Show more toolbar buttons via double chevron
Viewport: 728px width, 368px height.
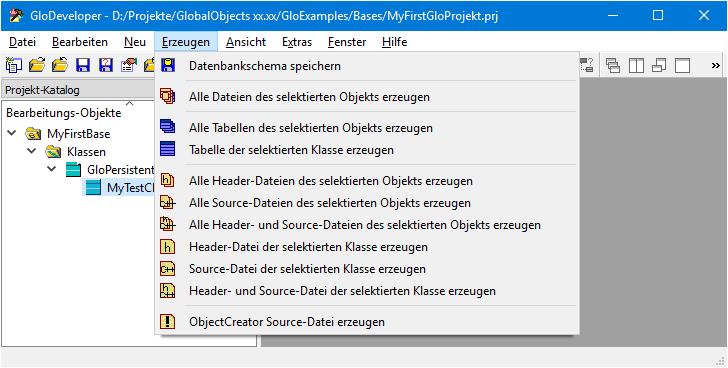tap(715, 65)
